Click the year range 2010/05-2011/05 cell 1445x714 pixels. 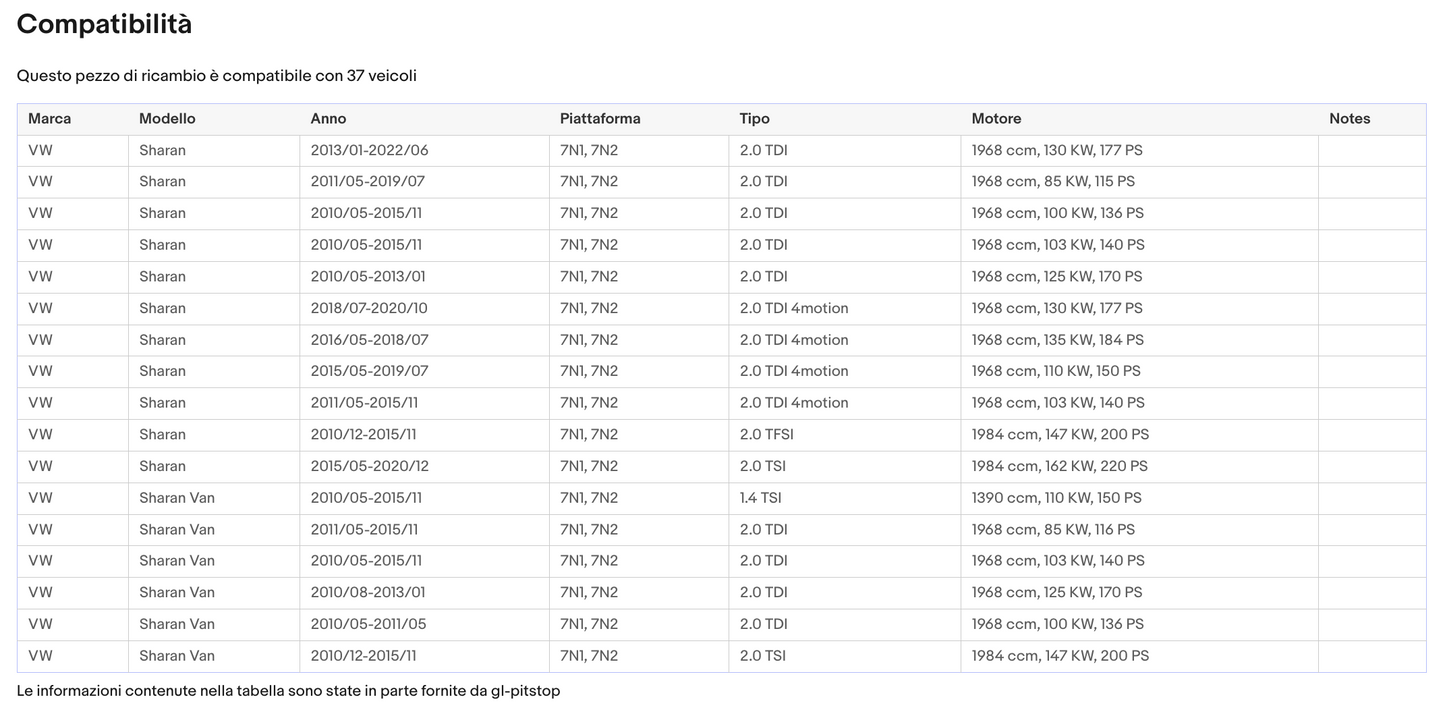(368, 624)
